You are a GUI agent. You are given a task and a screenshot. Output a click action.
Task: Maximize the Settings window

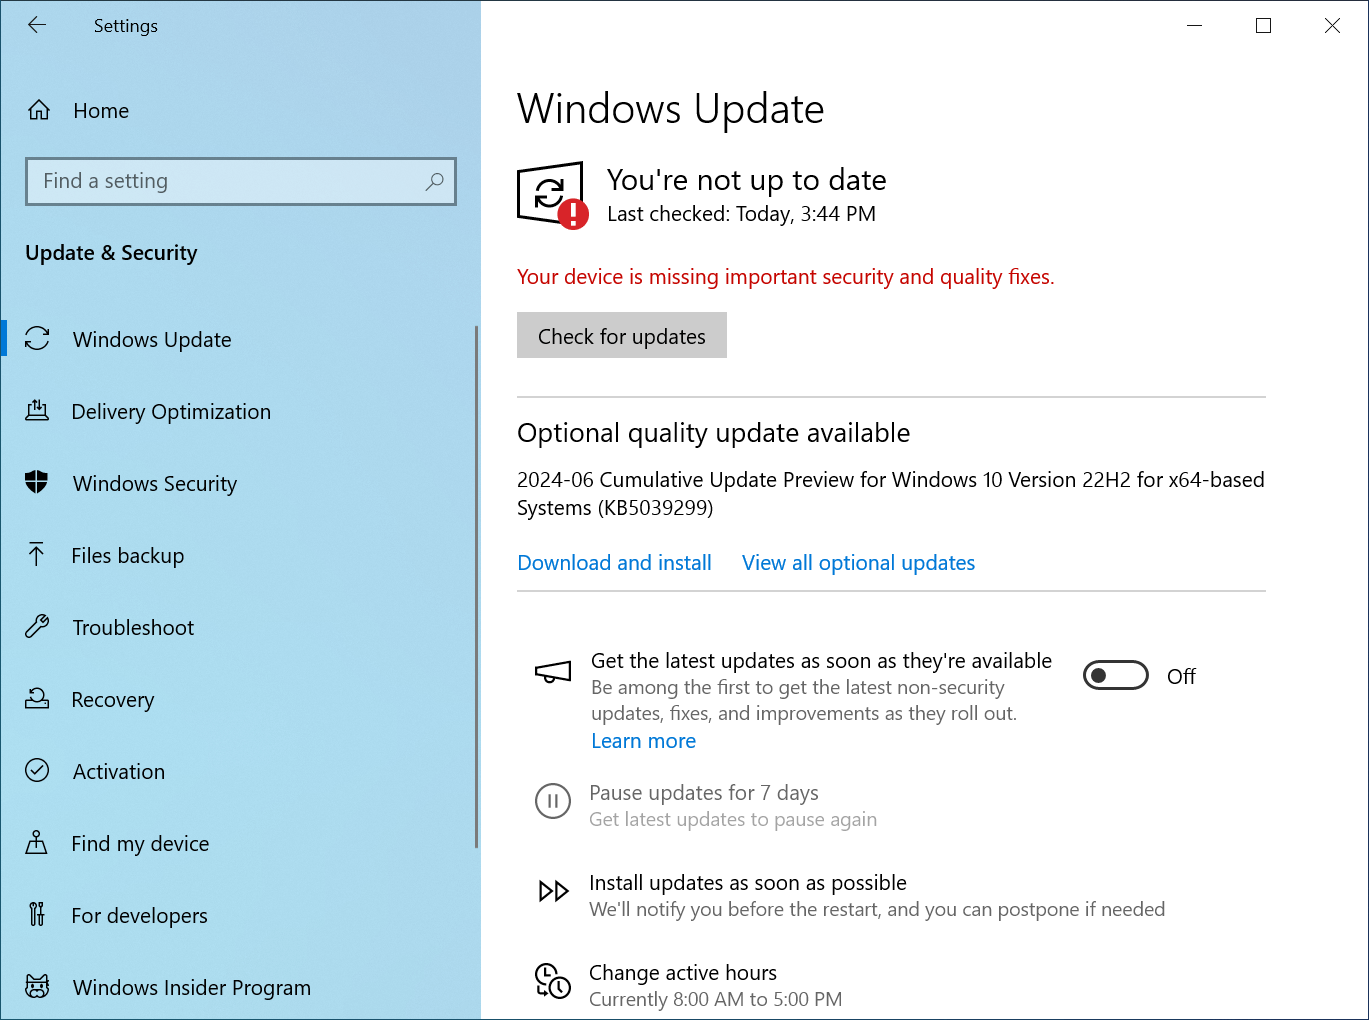pyautogui.click(x=1263, y=26)
